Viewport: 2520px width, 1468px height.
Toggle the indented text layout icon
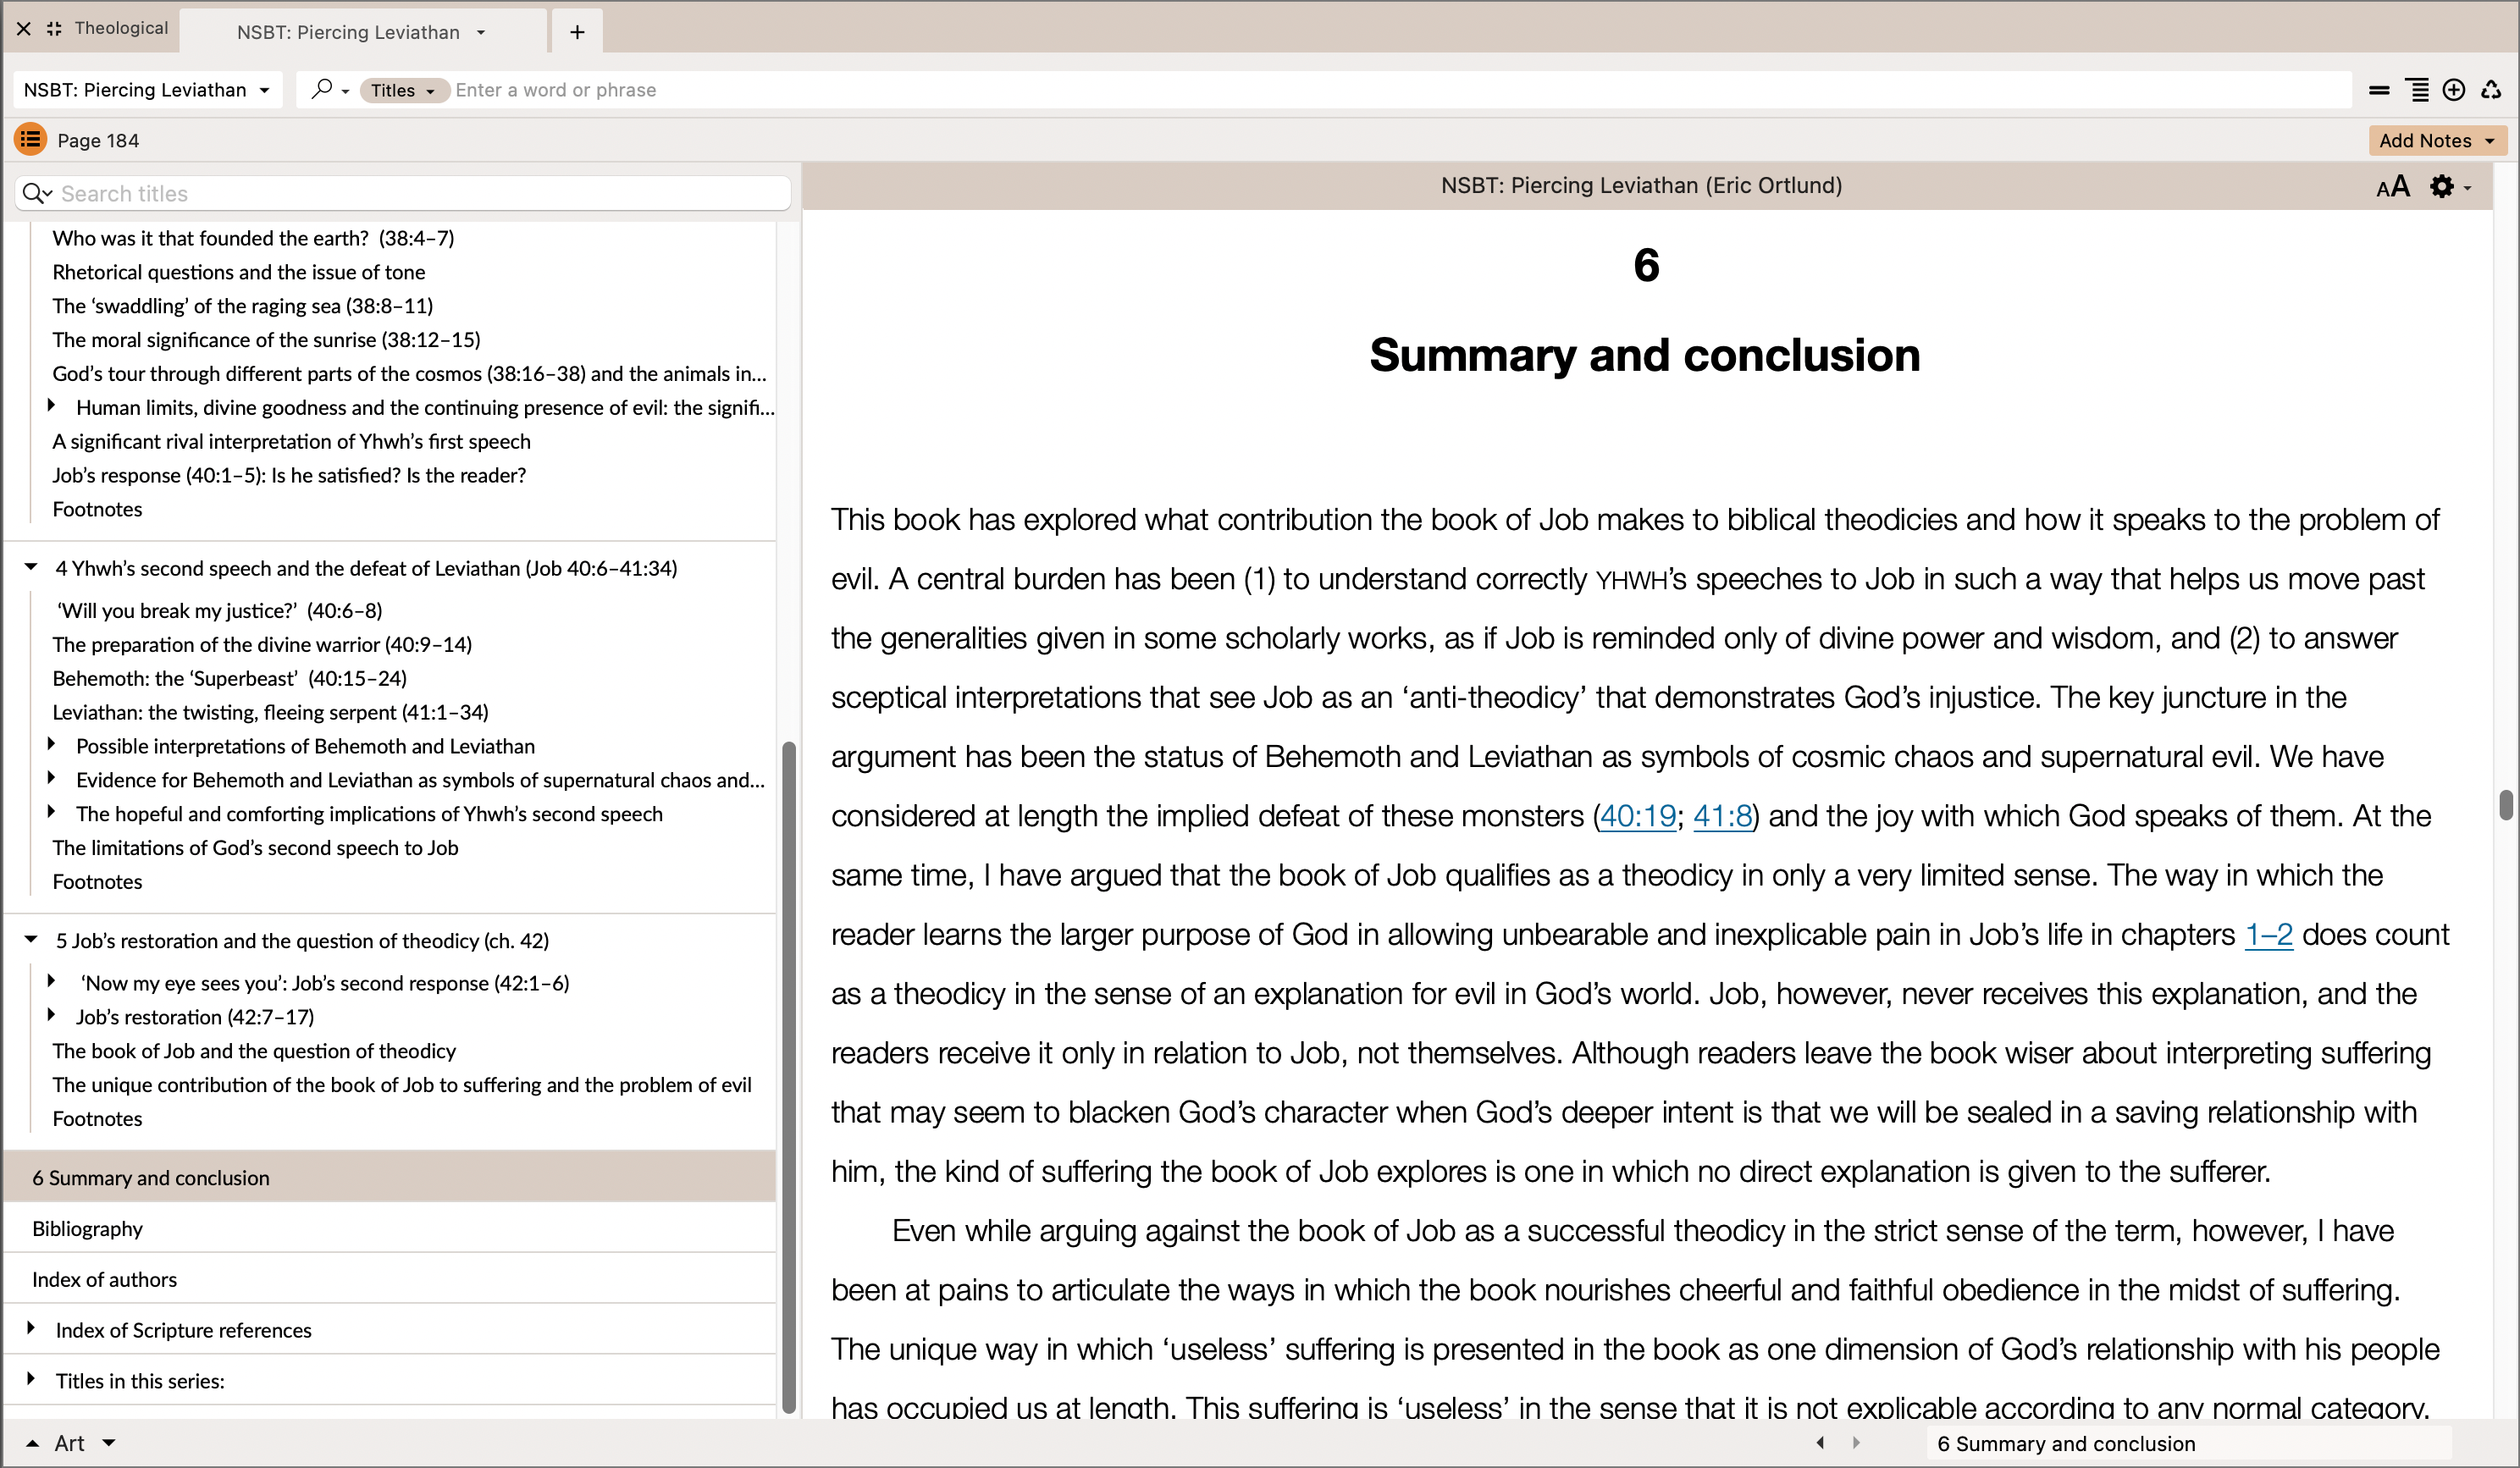tap(2416, 90)
